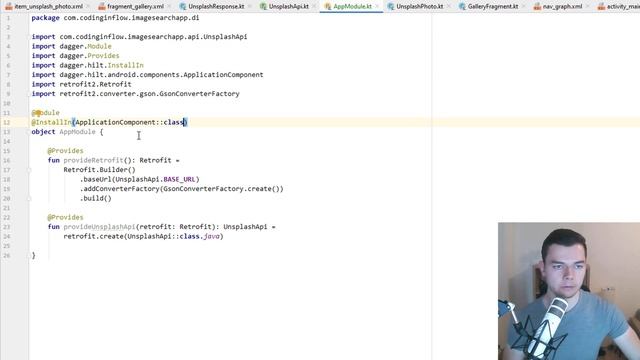The width and height of the screenshot is (640, 360).
Task: Click the package declaration line
Action: pos(116,18)
